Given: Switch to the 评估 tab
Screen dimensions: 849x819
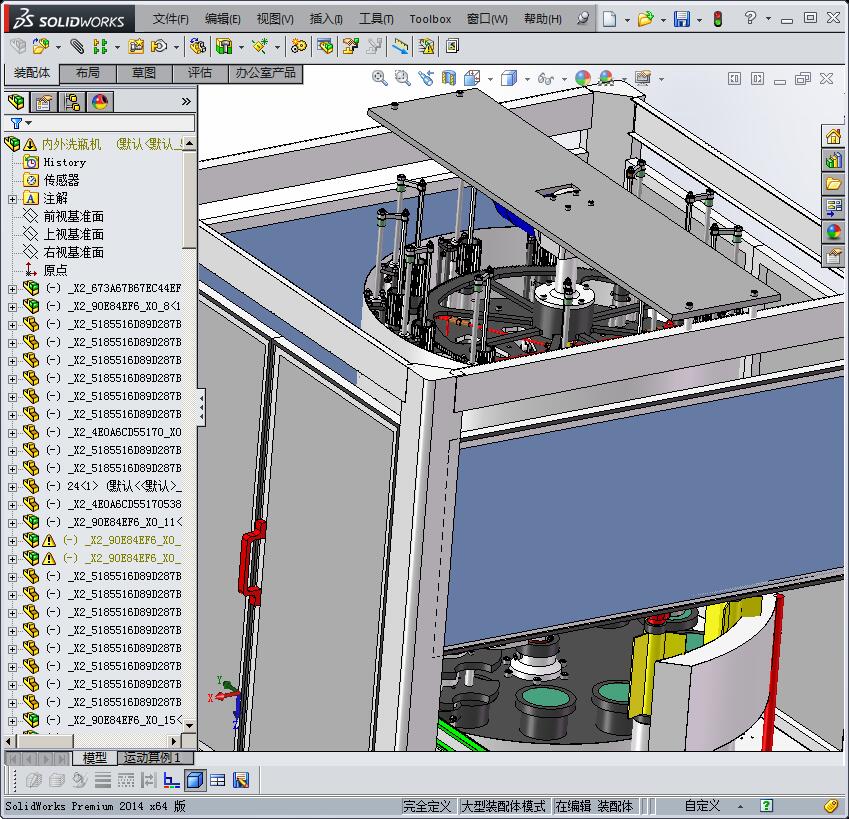Looking at the screenshot, I should [x=200, y=73].
